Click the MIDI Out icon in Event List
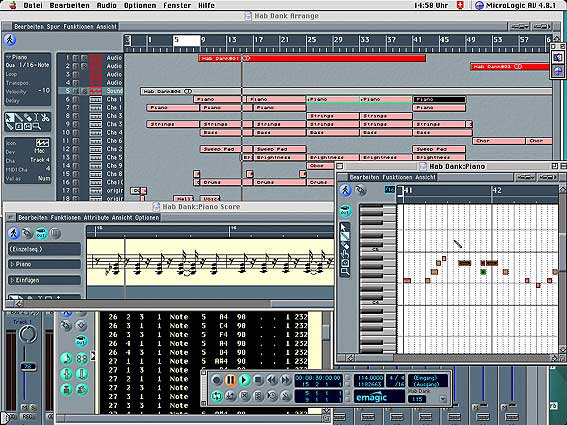The height and width of the screenshot is (425, 567). [x=81, y=341]
